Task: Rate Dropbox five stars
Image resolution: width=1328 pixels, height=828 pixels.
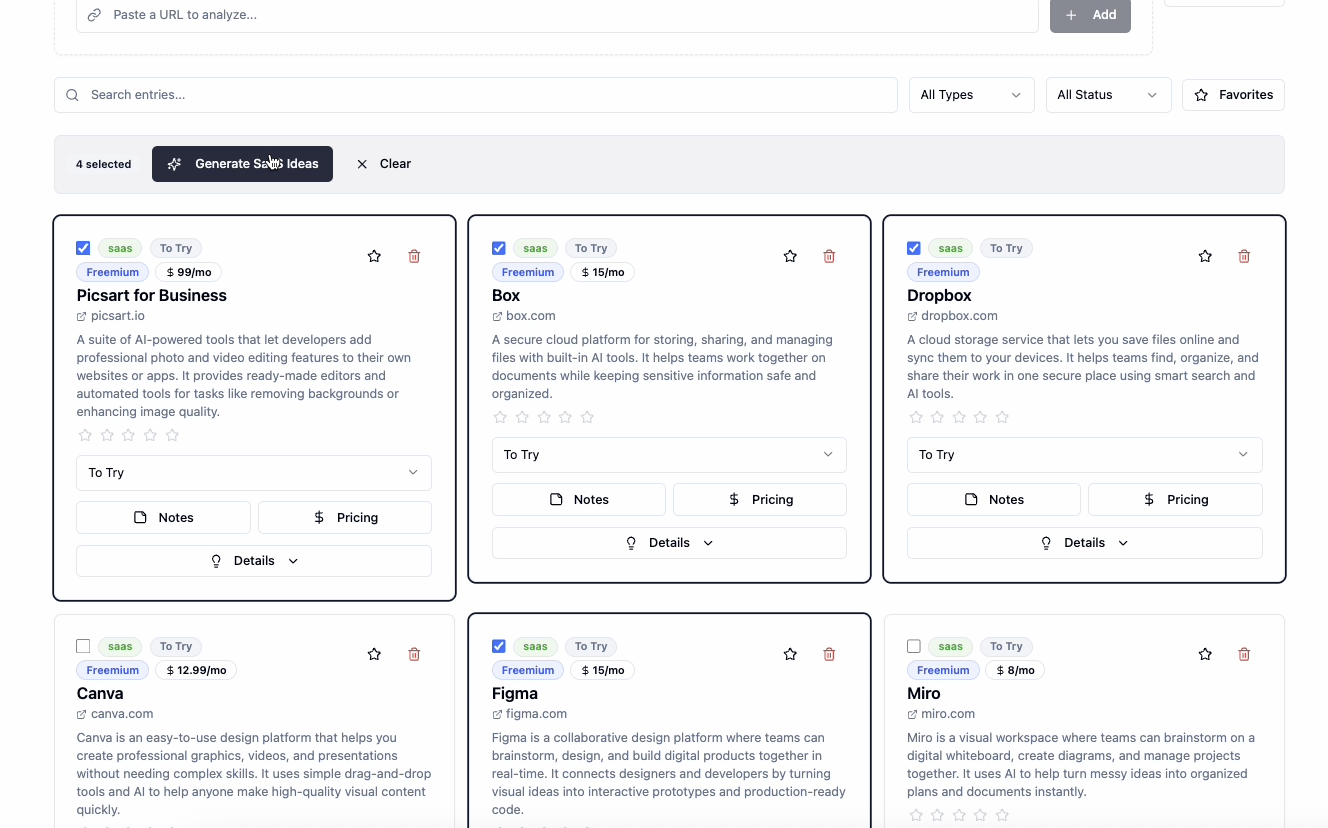Action: tap(1002, 417)
